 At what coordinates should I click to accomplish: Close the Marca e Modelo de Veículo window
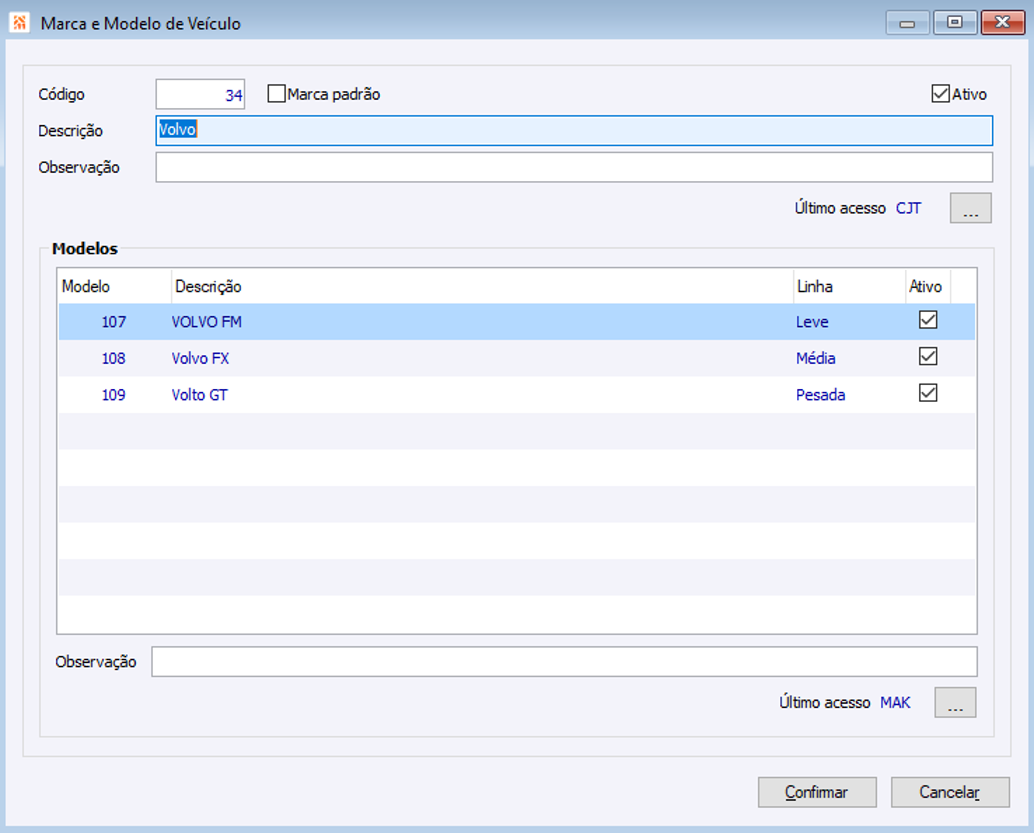tap(1002, 22)
